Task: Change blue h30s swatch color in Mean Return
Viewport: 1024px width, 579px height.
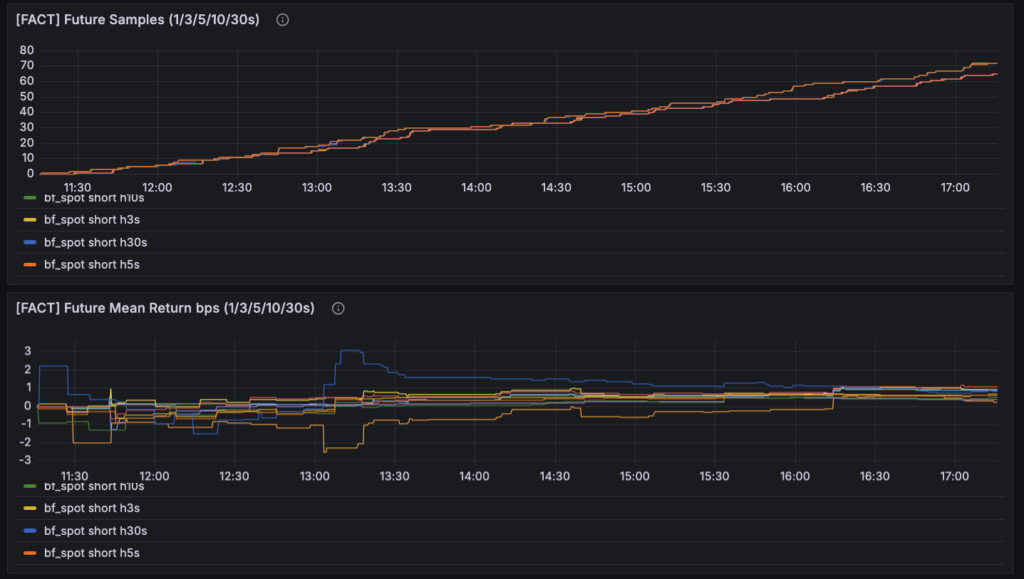Action: click(29, 531)
